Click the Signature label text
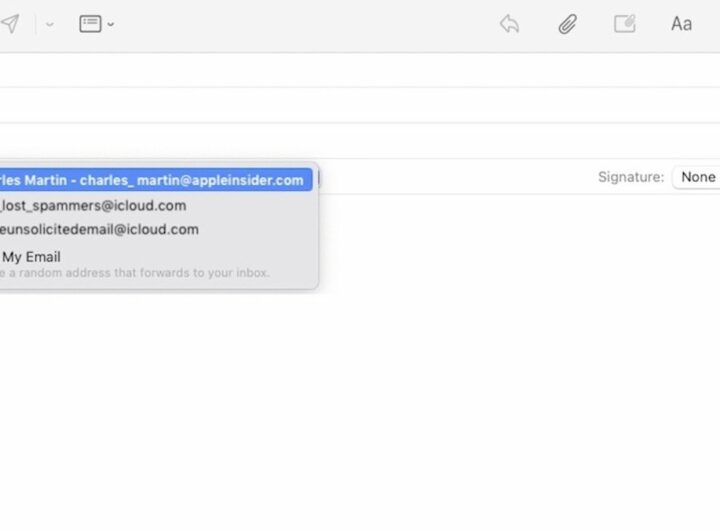720x530 pixels. coord(630,177)
